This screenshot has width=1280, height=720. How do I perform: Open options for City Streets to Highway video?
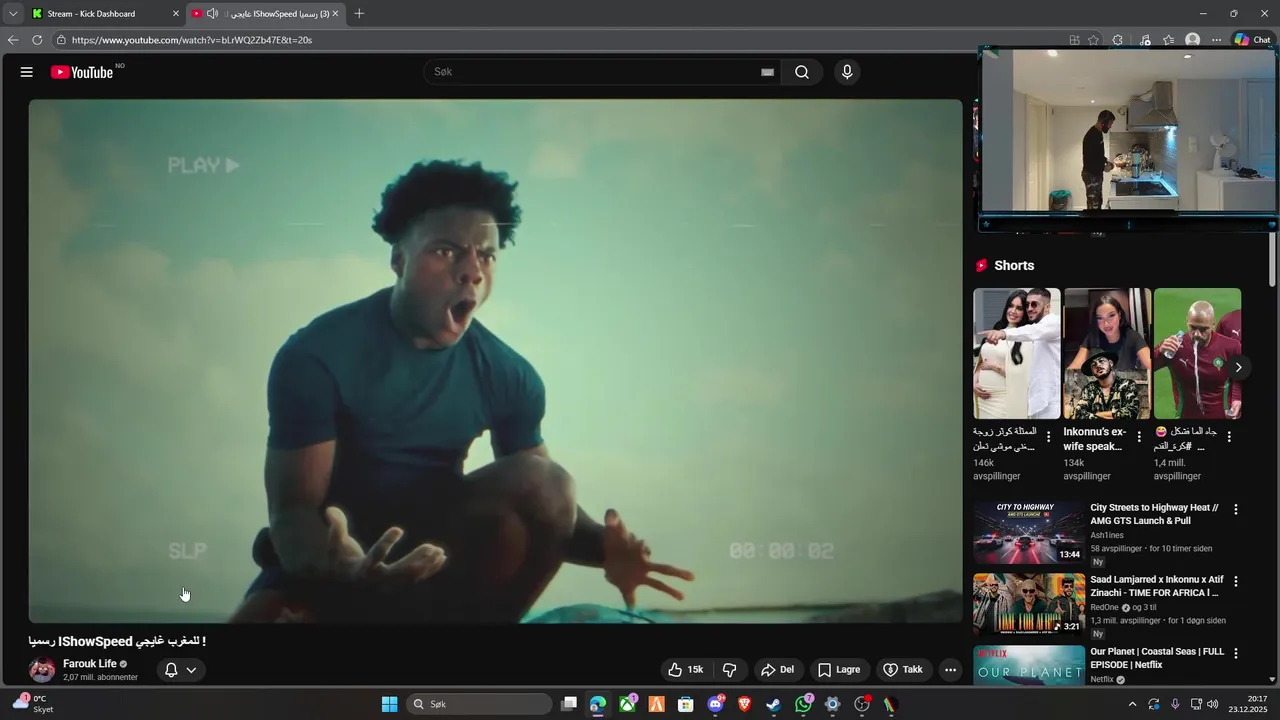(x=1236, y=509)
